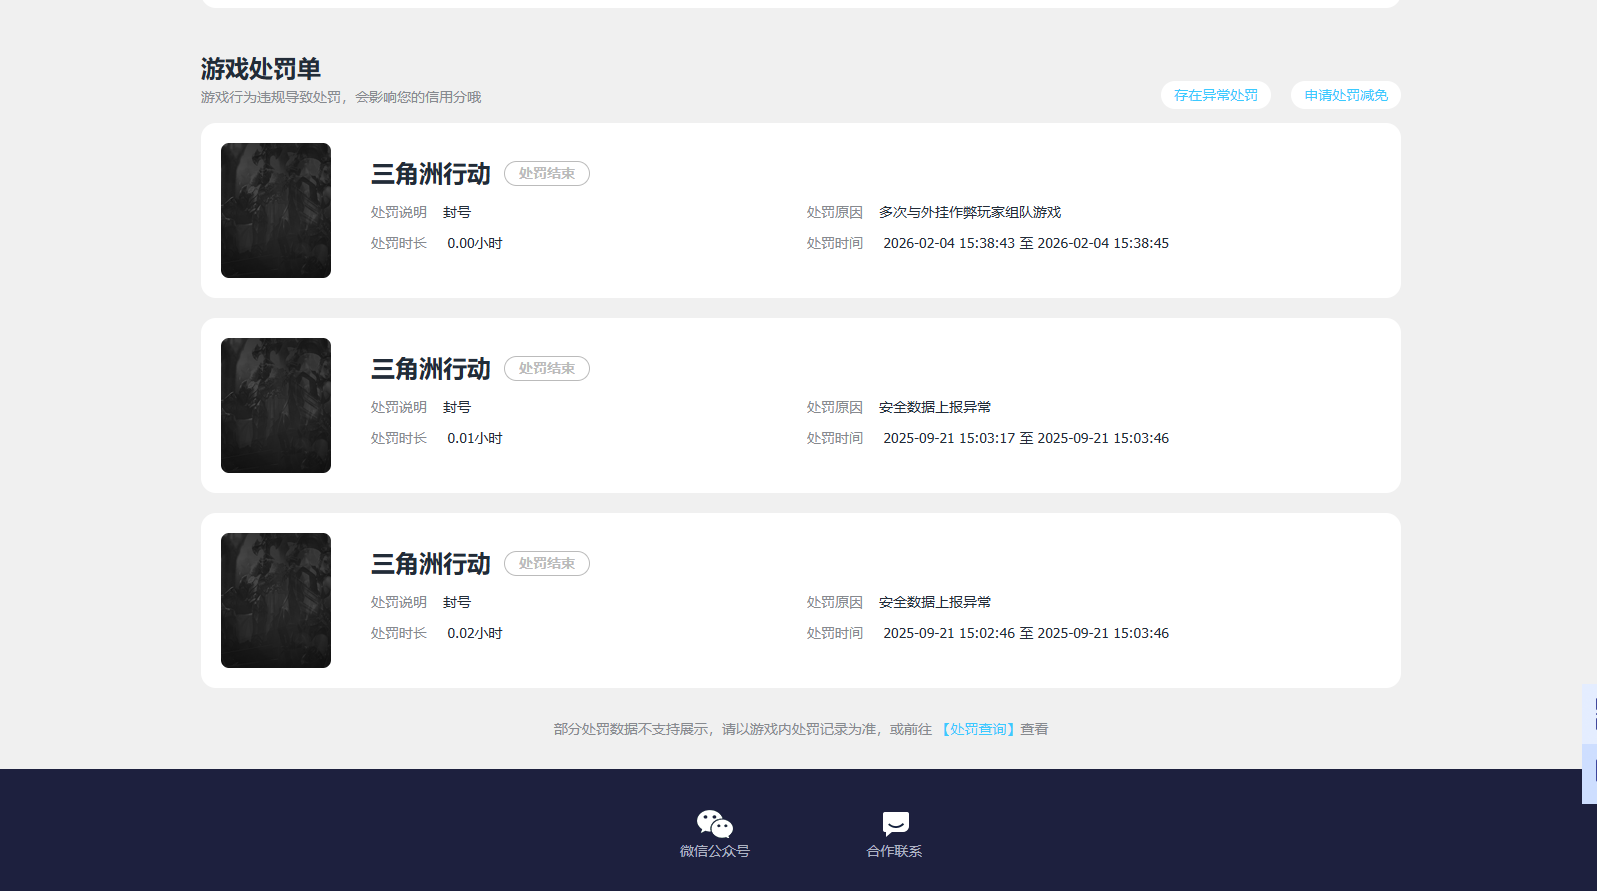1597x891 pixels.
Task: Open the cooperation contact chat icon
Action: tap(895, 823)
